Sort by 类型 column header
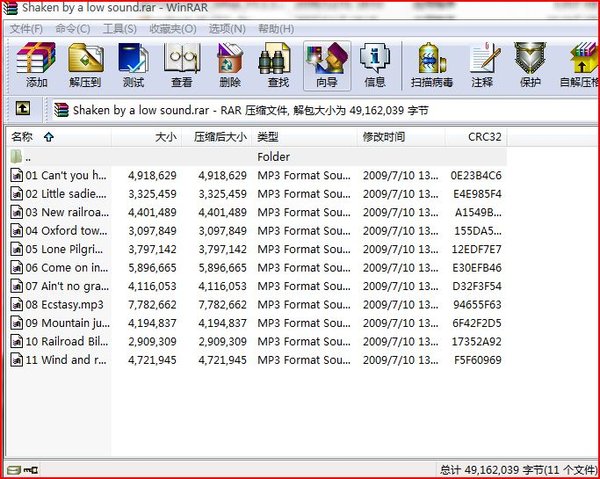Screen dimensions: 600x479 pyautogui.click(x=305, y=137)
